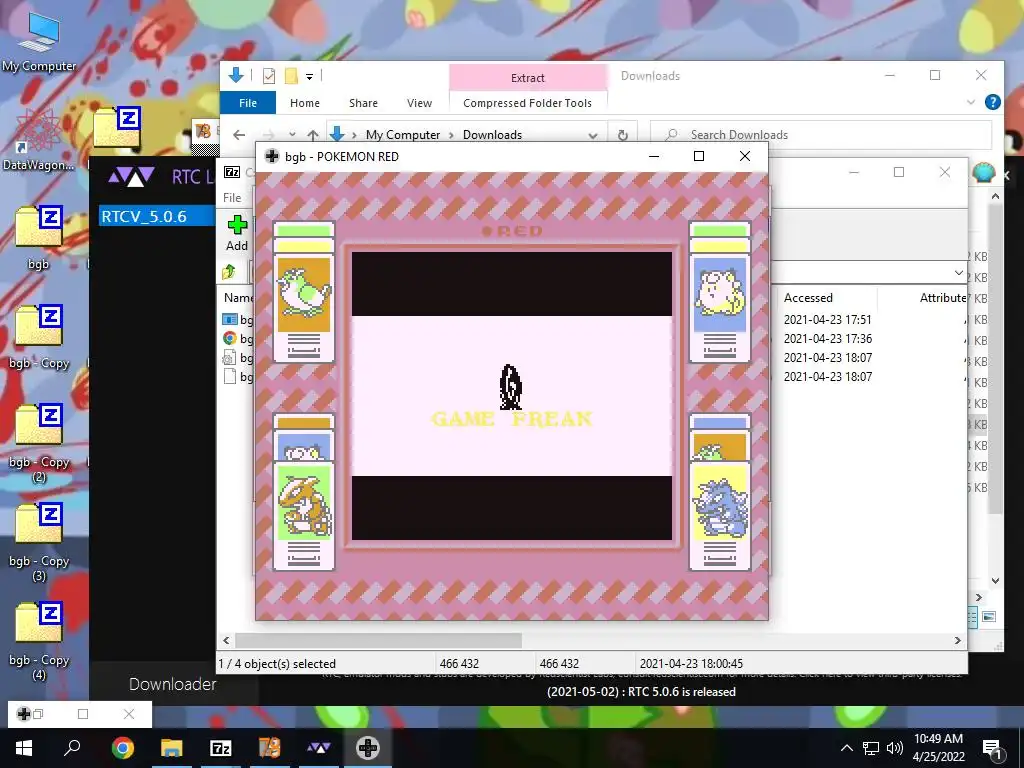Image resolution: width=1024 pixels, height=768 pixels.
Task: Click the 2021-04-23 17:51 accessed date cell
Action: pyautogui.click(x=827, y=319)
